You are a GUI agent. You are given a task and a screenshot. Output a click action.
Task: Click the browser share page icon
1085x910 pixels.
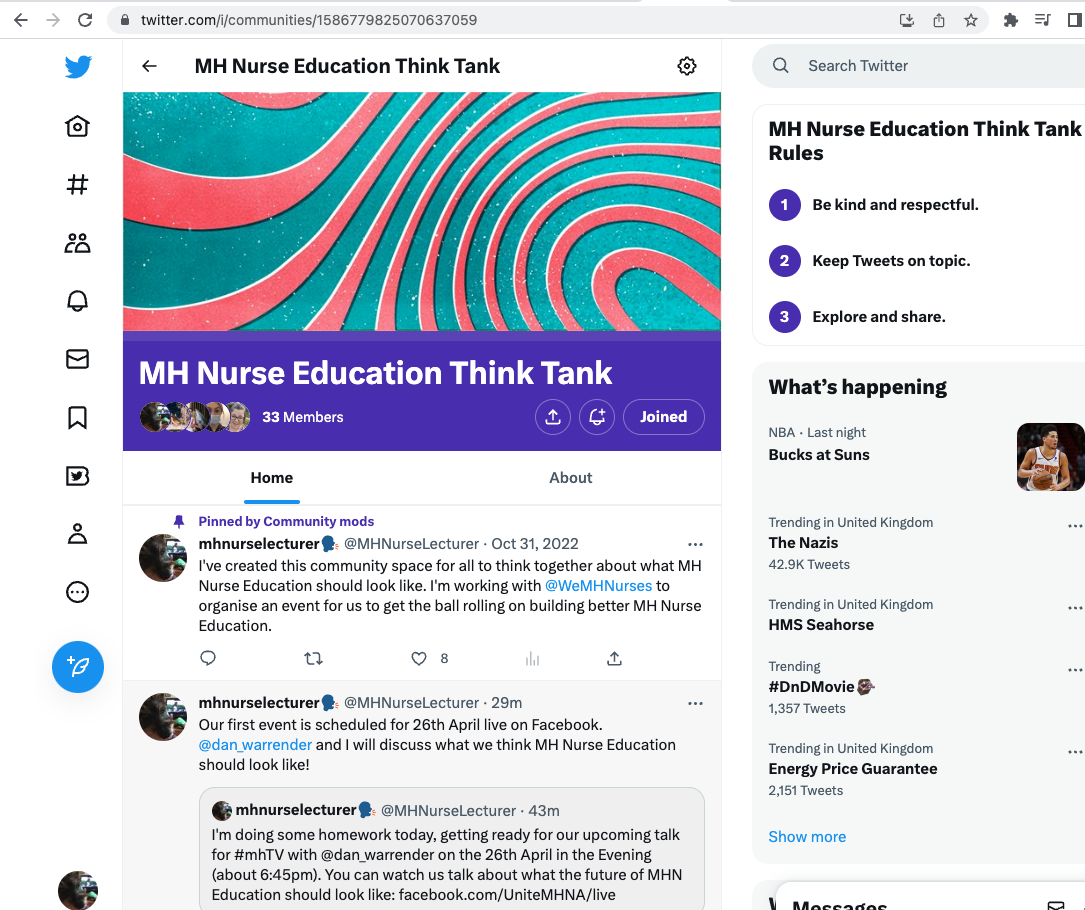pyautogui.click(x=939, y=20)
